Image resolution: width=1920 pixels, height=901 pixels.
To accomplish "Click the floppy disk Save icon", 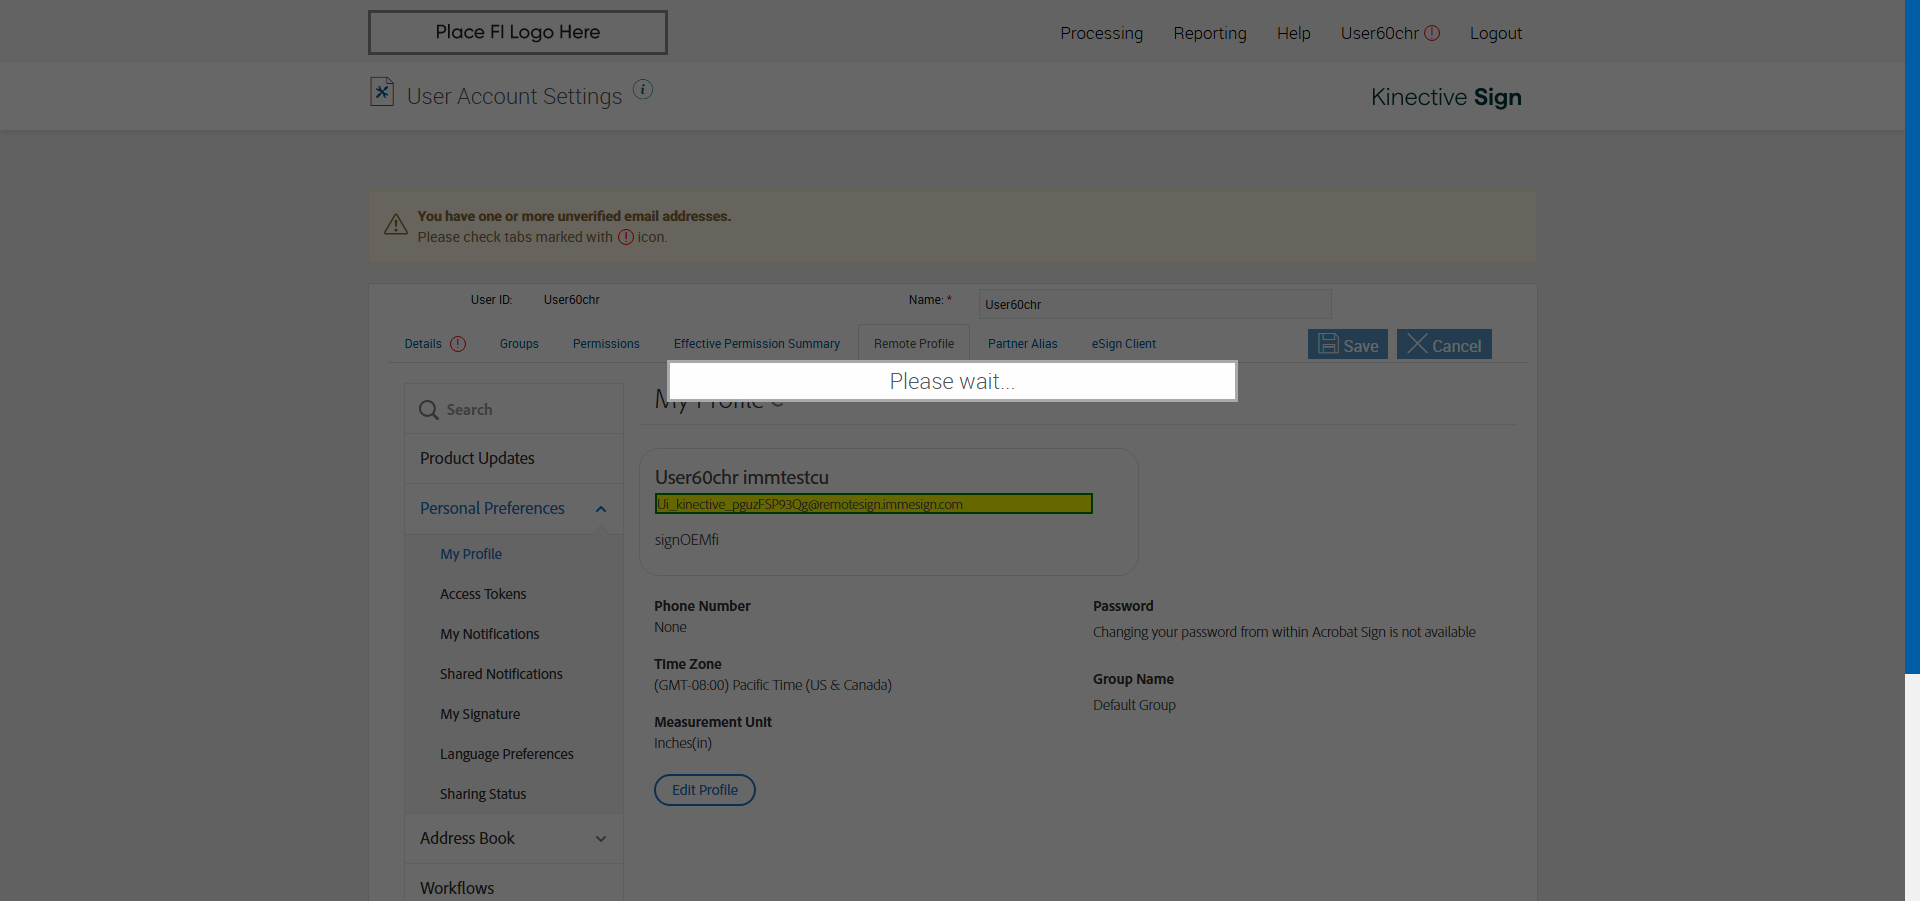I will point(1328,344).
